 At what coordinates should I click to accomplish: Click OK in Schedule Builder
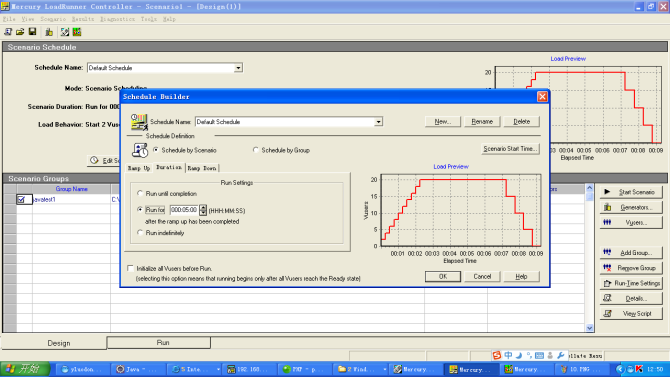pyautogui.click(x=443, y=277)
